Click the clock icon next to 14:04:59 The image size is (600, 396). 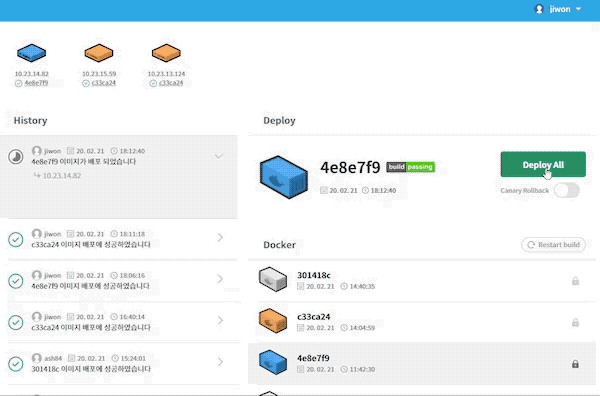[344, 328]
